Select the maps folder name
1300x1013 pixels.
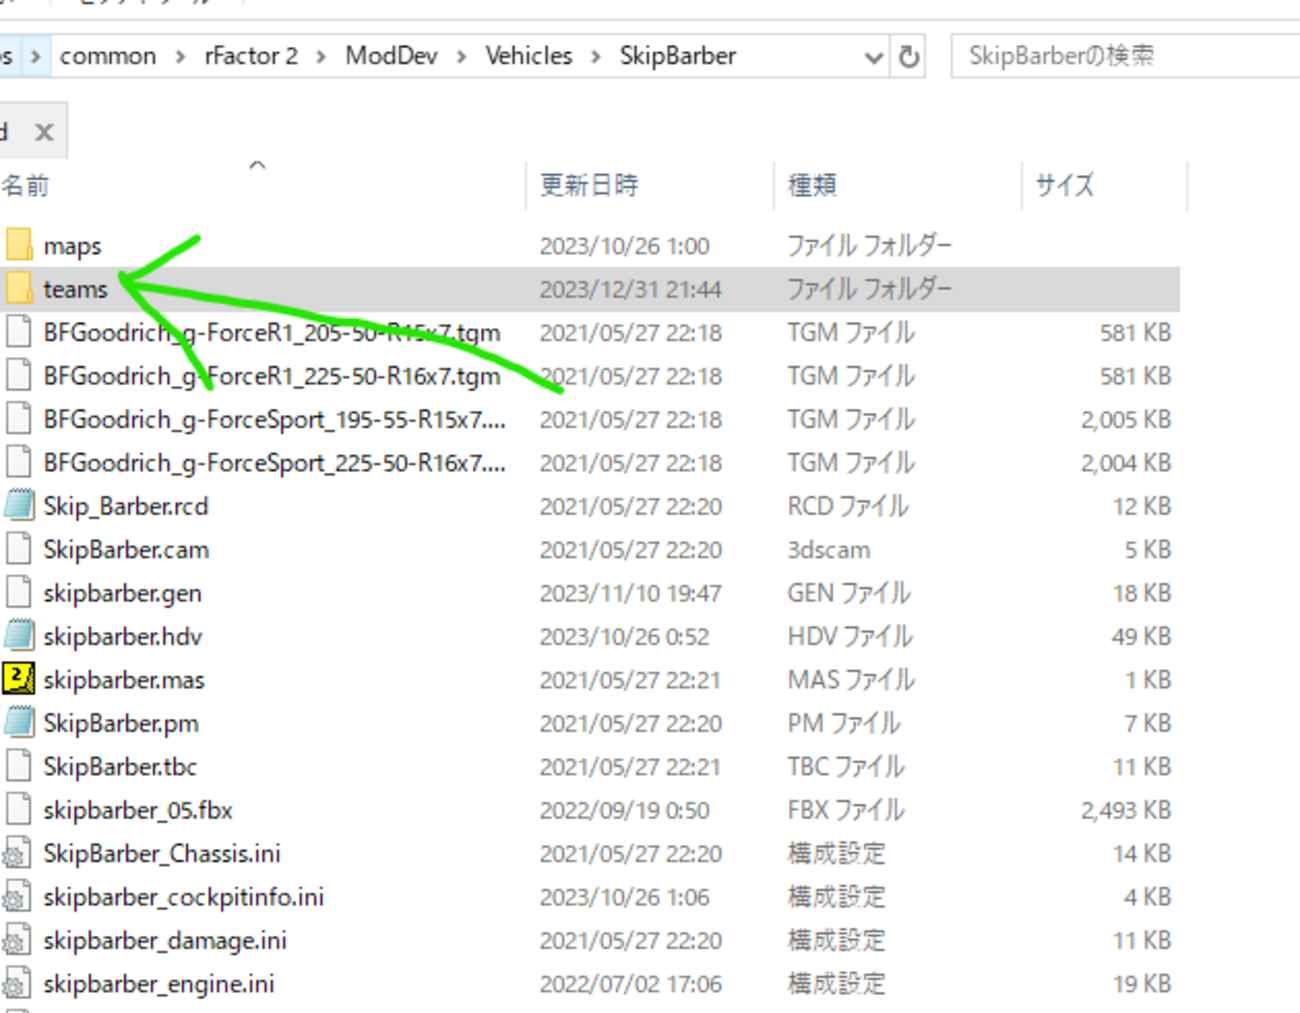(72, 246)
